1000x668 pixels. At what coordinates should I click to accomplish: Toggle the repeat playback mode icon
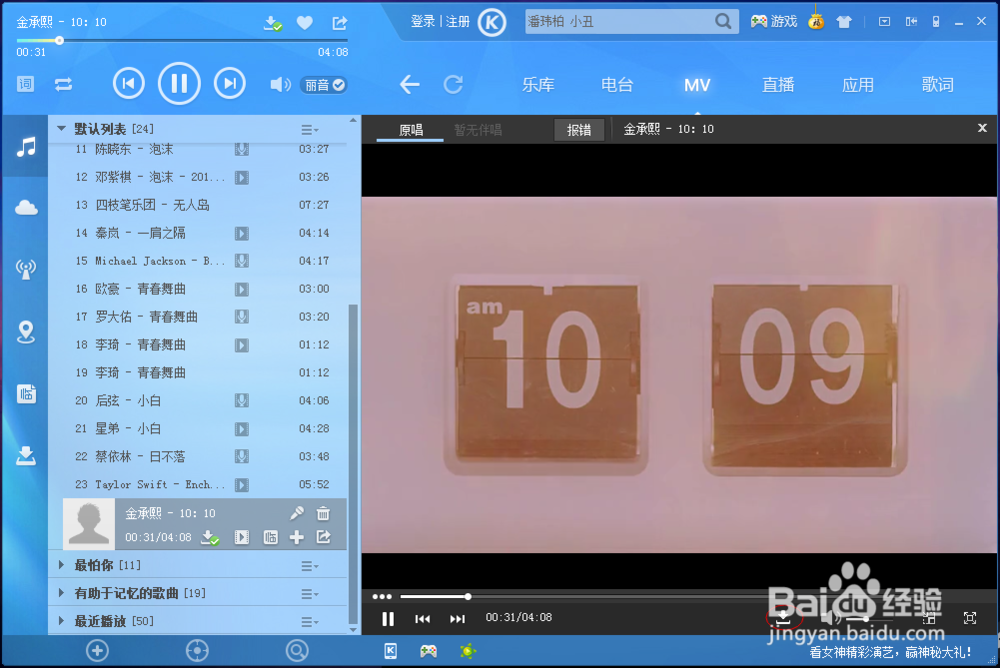point(64,85)
